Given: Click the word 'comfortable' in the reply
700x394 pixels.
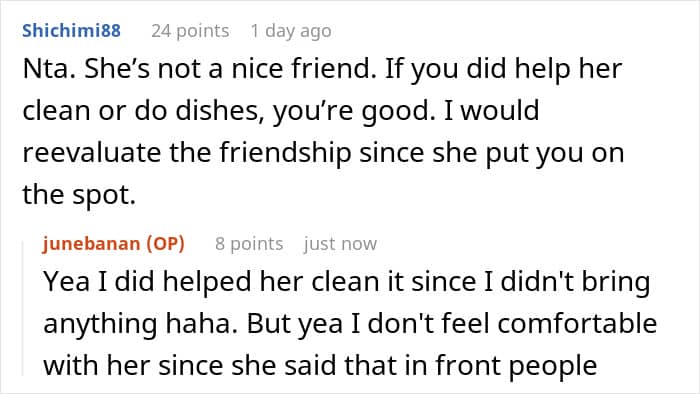Looking at the screenshot, I should [x=577, y=323].
